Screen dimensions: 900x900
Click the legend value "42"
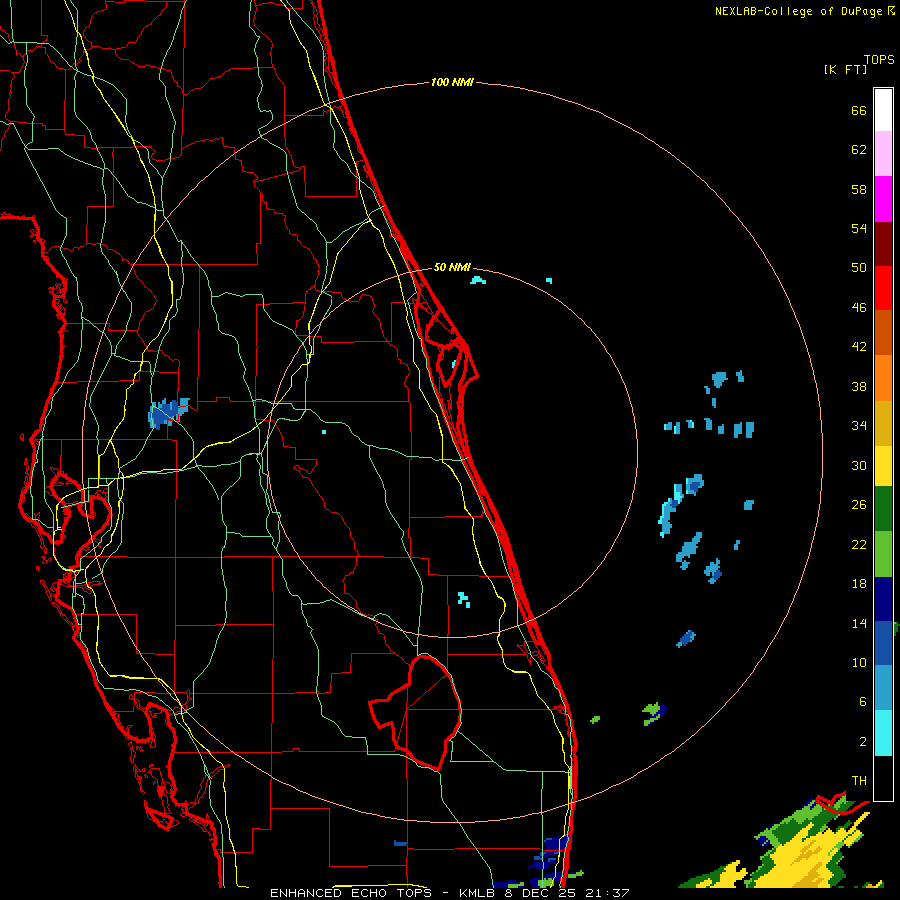point(859,347)
